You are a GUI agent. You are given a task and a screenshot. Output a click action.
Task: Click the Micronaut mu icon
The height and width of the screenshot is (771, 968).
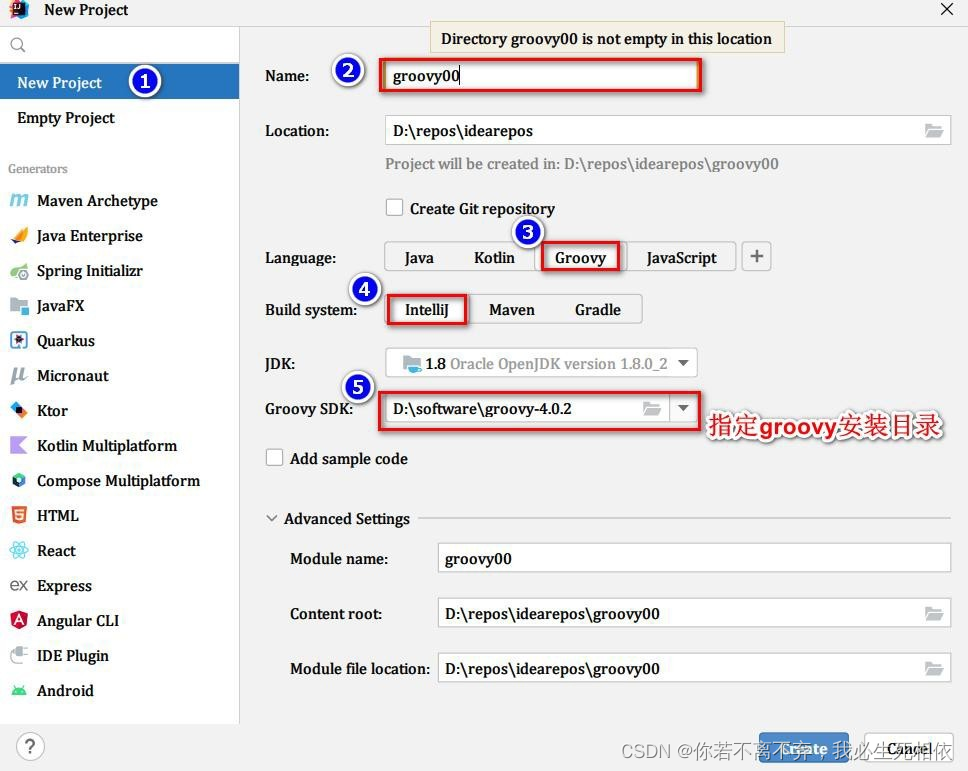click(x=19, y=375)
